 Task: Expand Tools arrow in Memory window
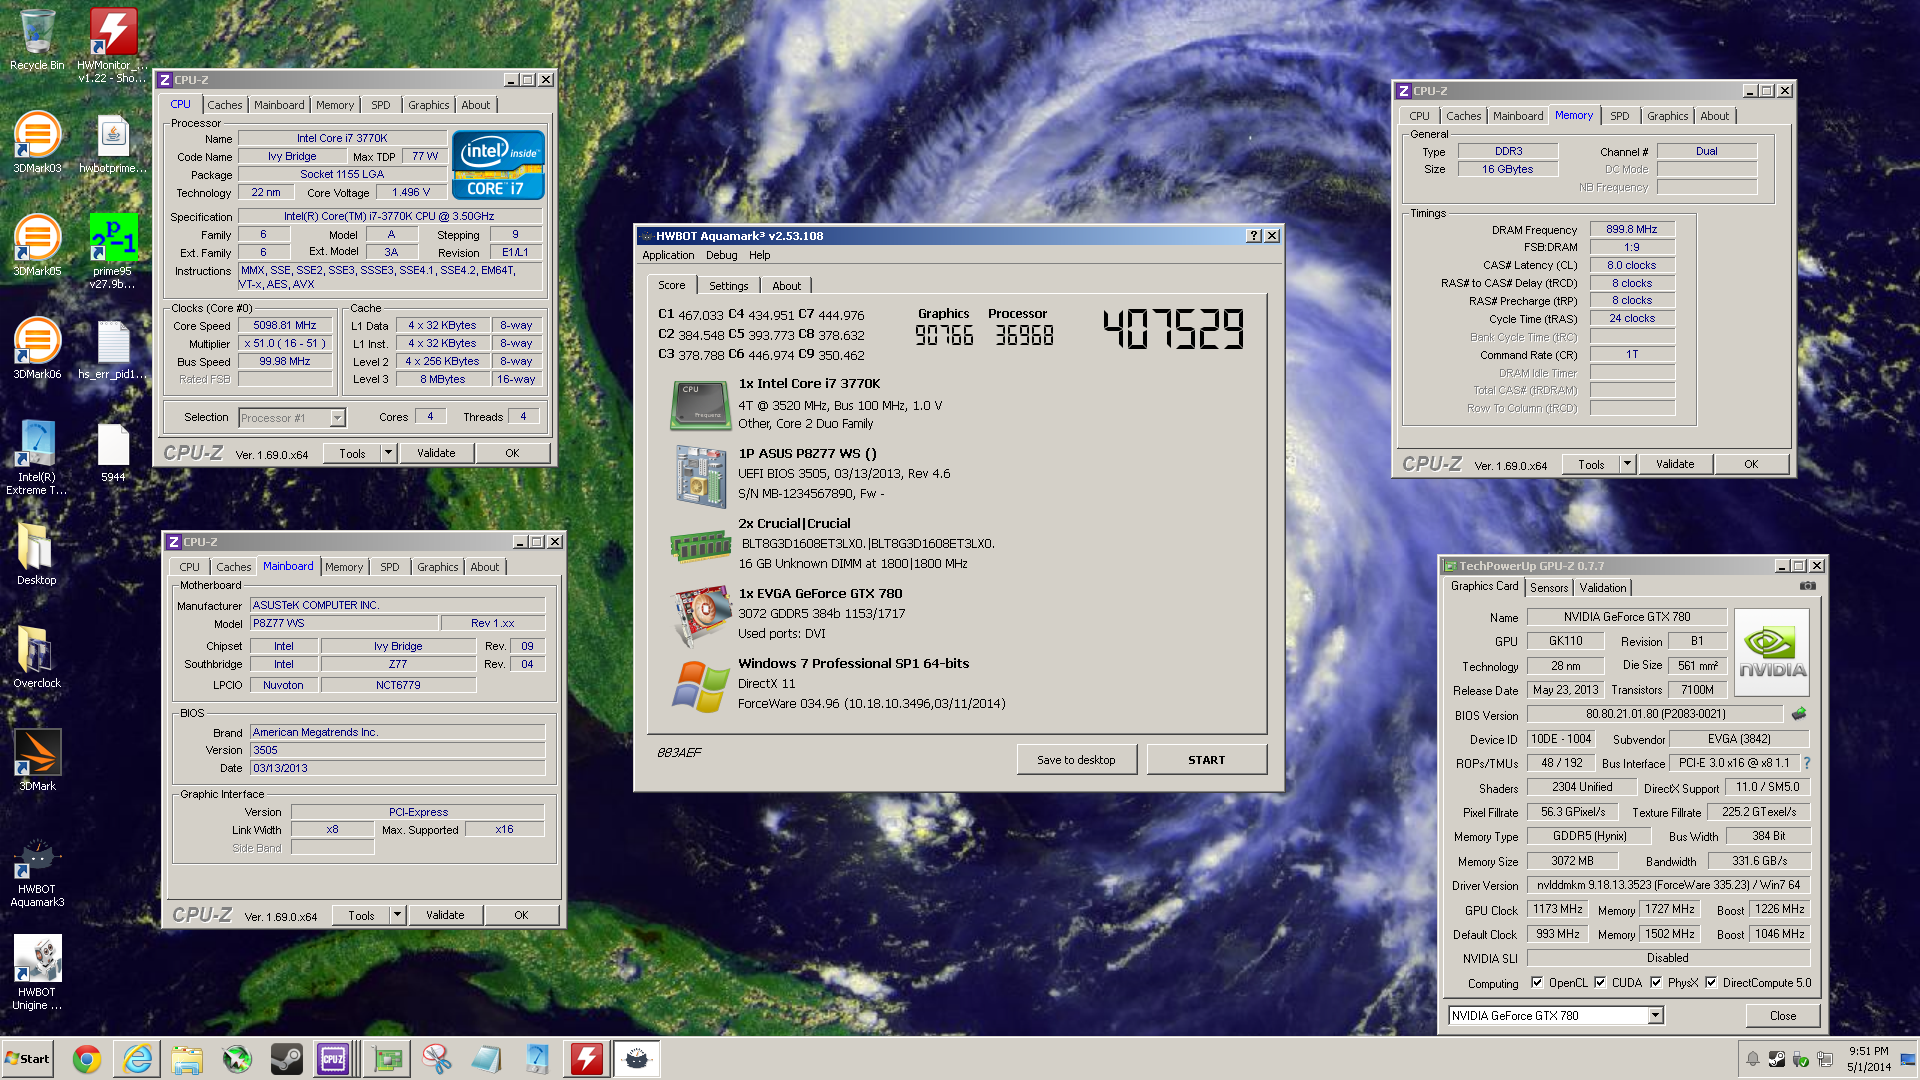[x=1627, y=464]
